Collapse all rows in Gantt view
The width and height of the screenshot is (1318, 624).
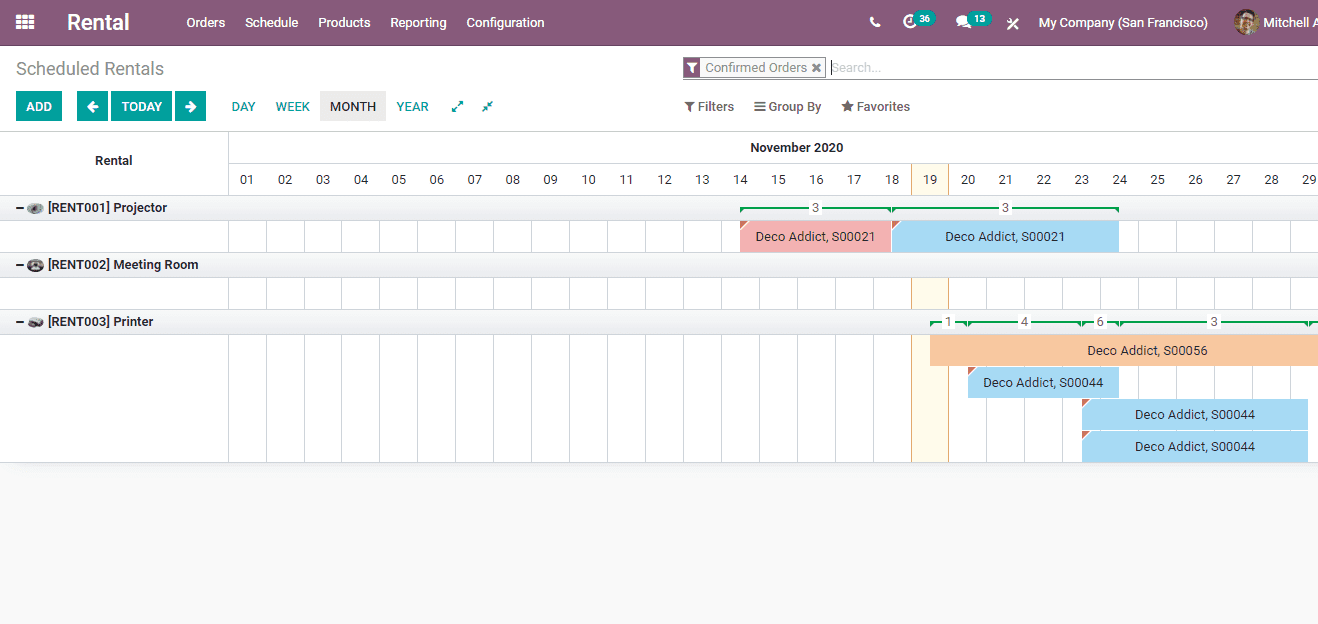click(487, 106)
